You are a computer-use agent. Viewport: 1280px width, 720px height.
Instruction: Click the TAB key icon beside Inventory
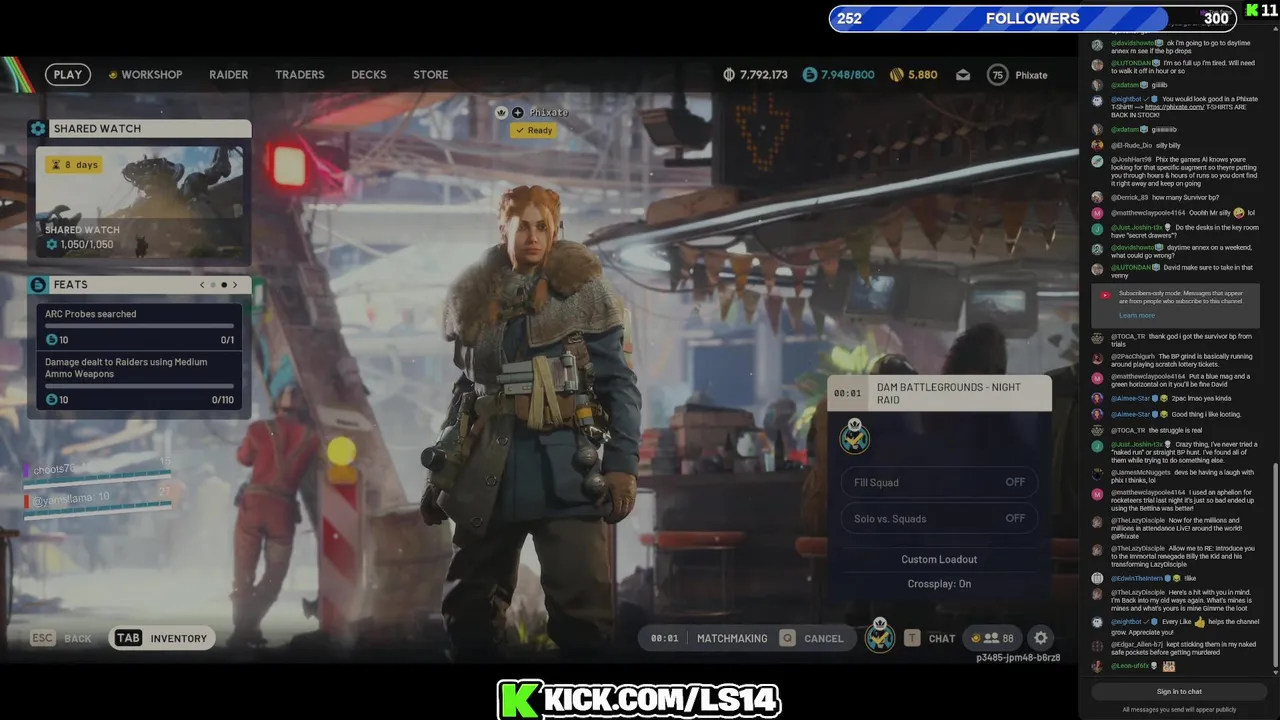(x=128, y=638)
